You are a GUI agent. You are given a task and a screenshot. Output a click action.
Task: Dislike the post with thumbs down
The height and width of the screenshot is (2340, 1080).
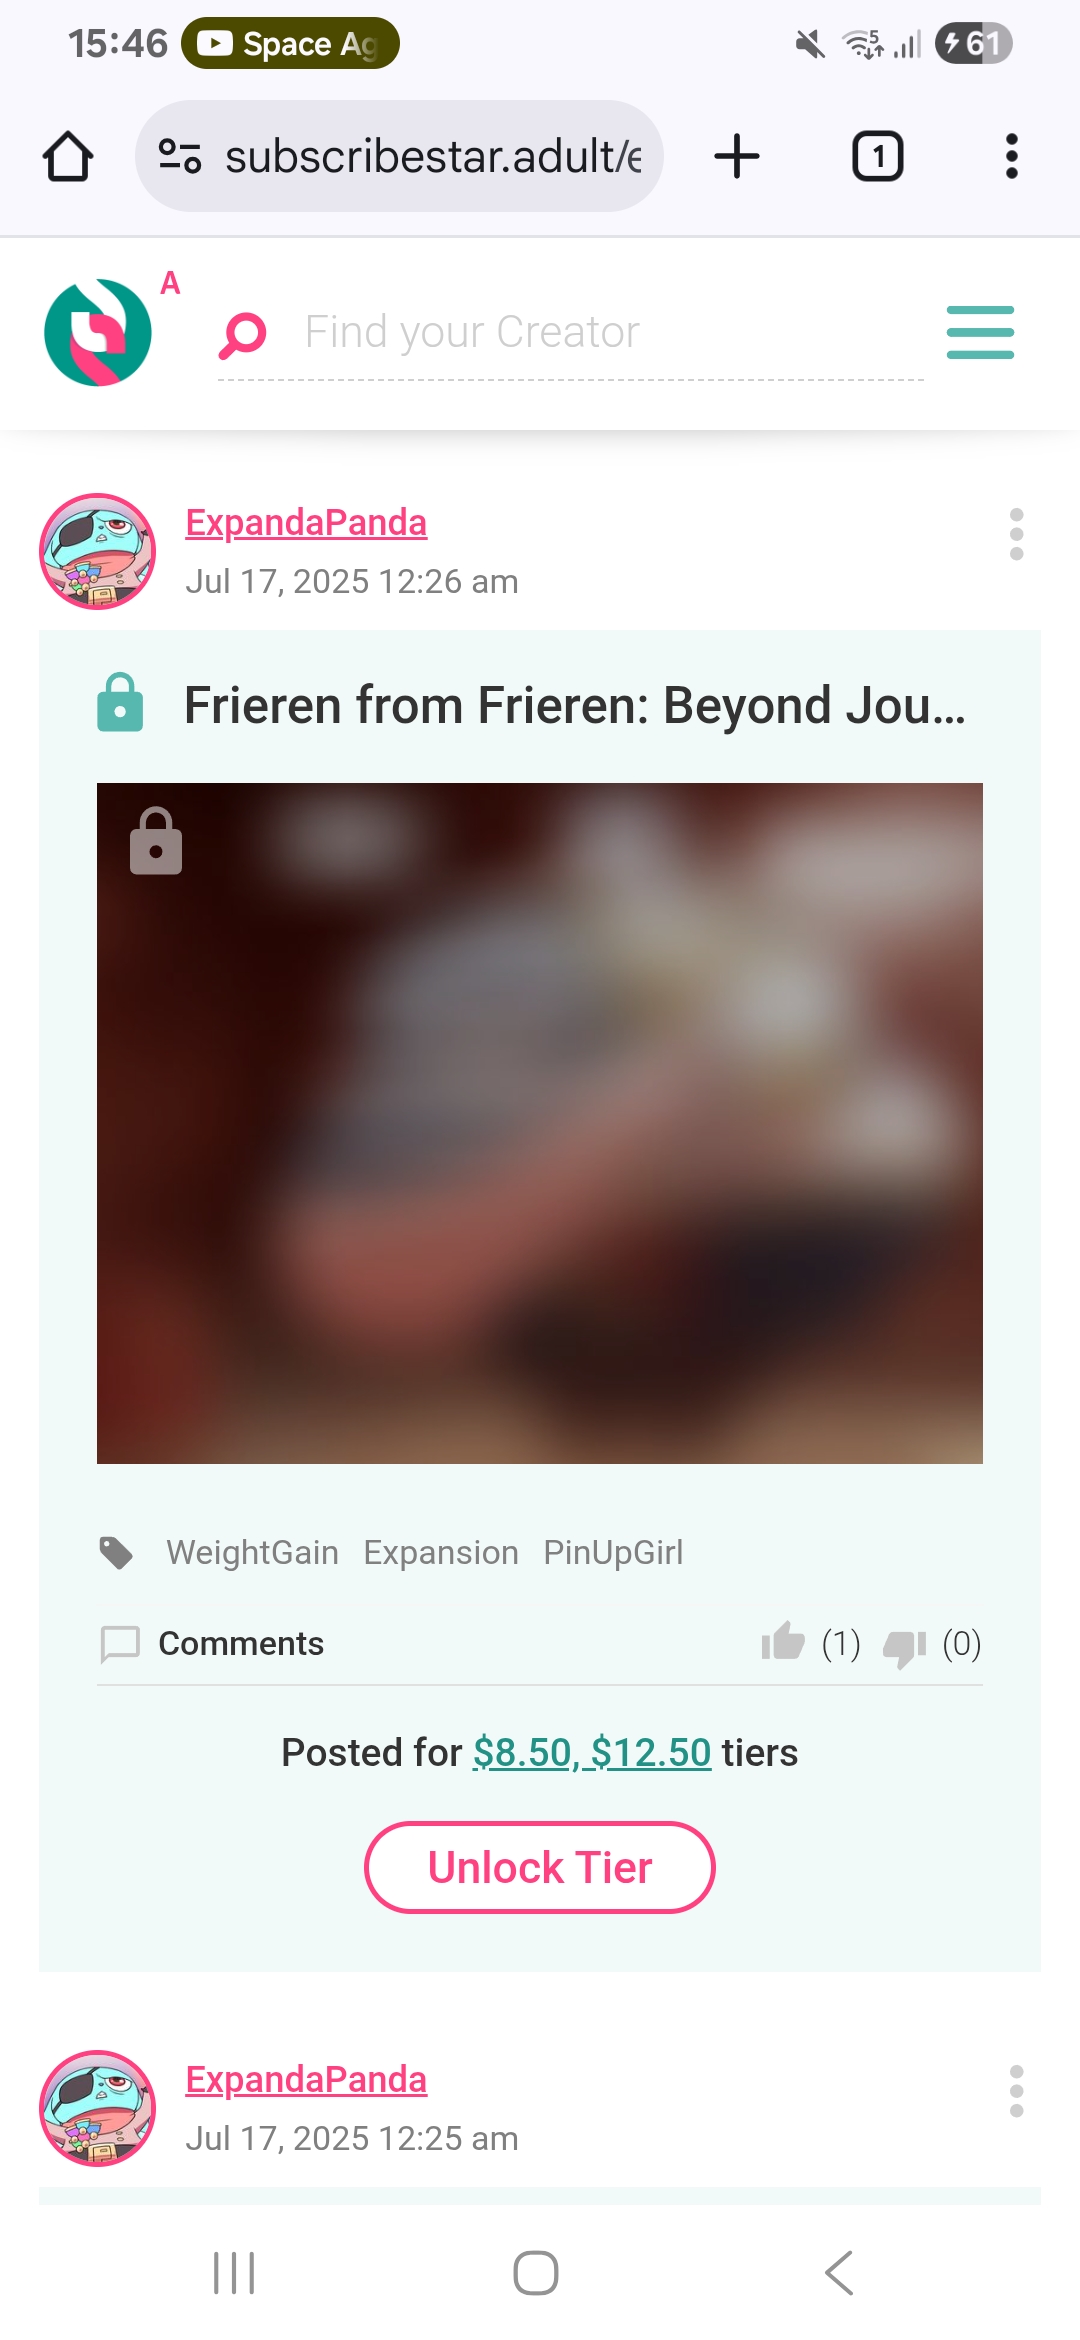click(905, 1646)
